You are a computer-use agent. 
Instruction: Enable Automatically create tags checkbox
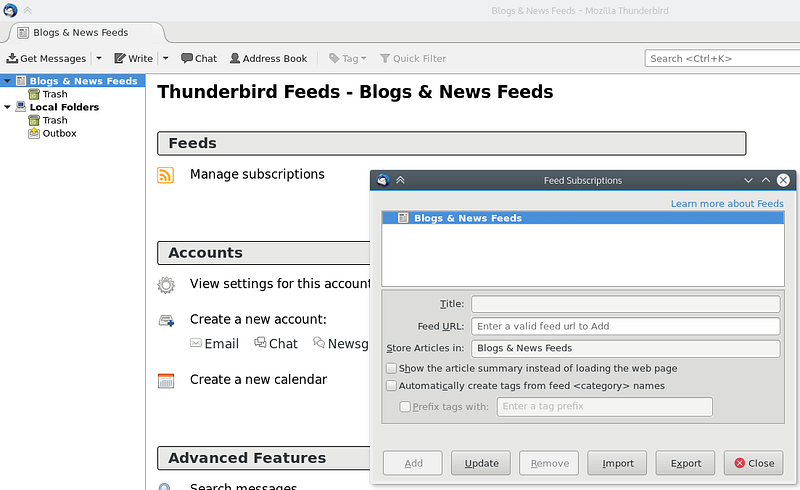tap(391, 385)
